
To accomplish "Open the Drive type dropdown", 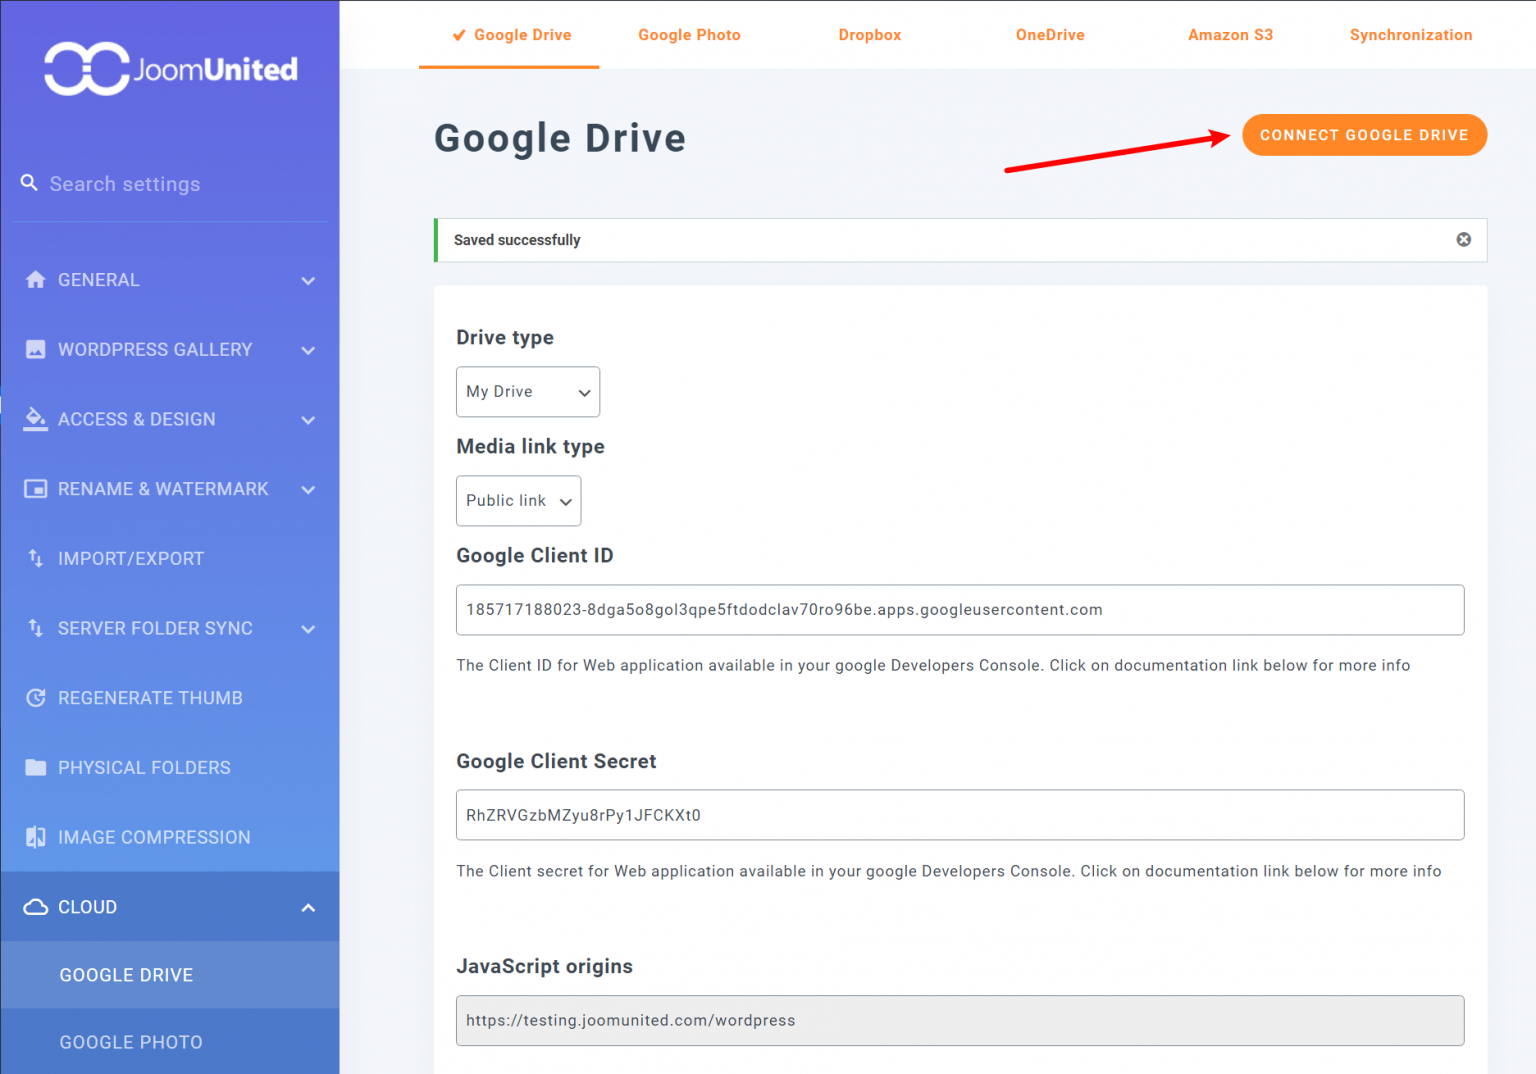I will point(528,392).
